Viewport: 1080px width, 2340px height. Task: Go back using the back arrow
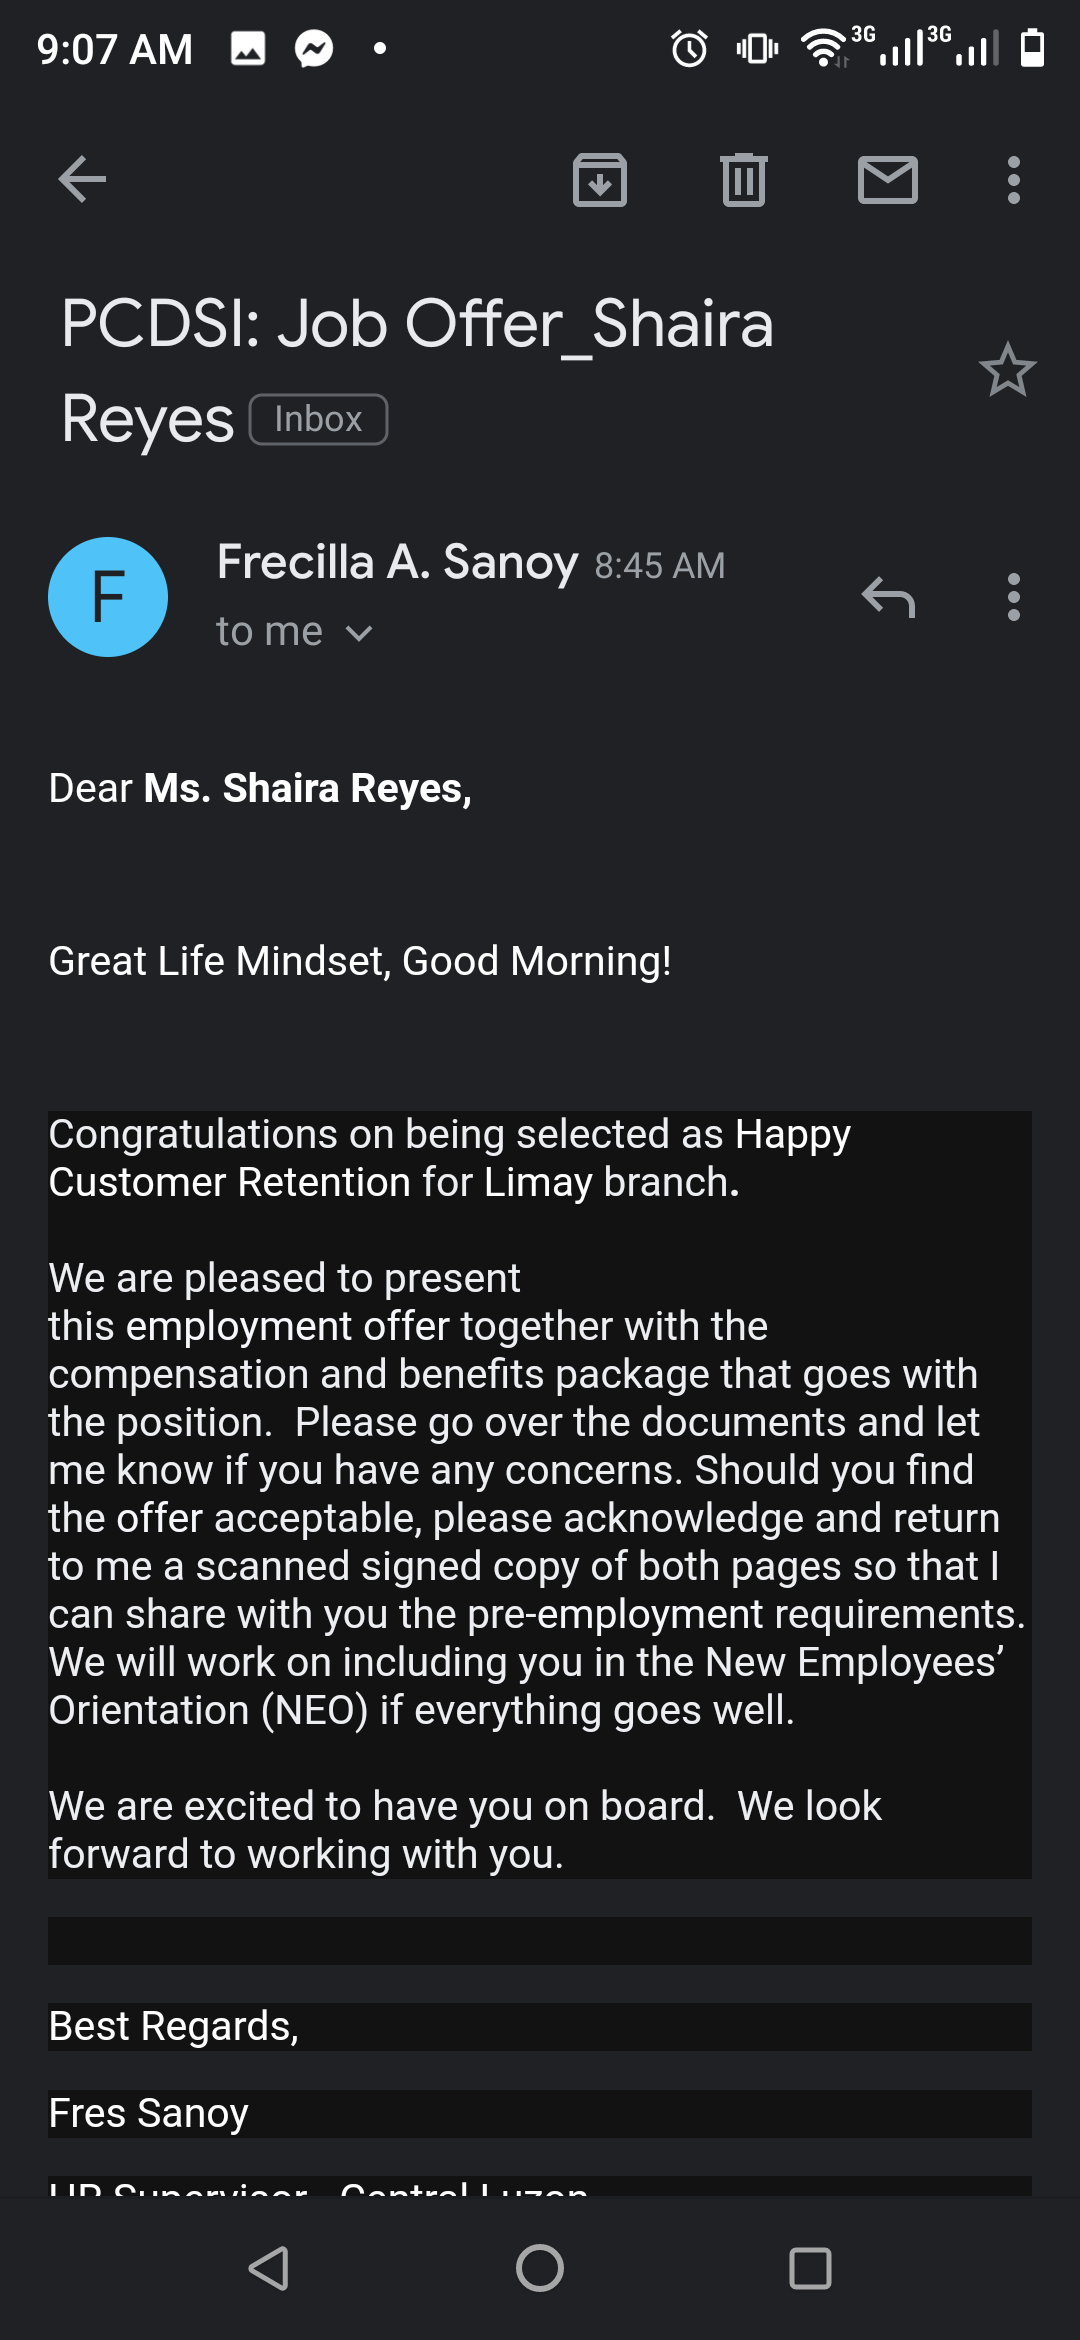click(x=82, y=180)
